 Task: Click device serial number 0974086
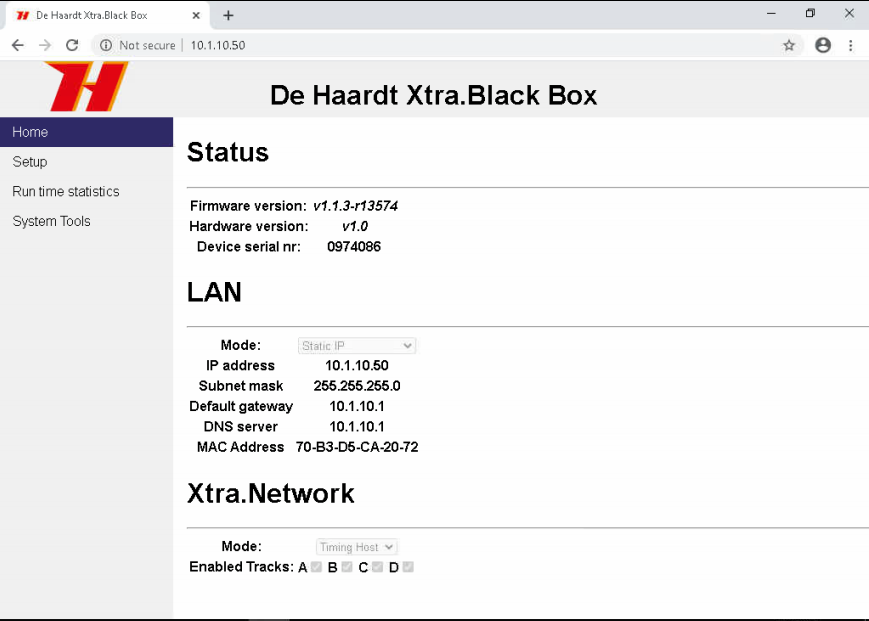click(x=354, y=247)
